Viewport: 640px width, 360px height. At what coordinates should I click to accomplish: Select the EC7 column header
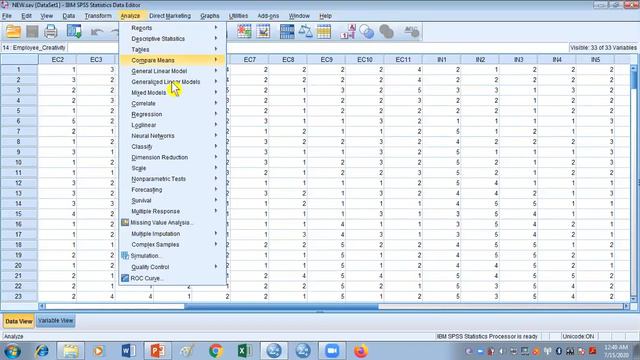pos(250,60)
